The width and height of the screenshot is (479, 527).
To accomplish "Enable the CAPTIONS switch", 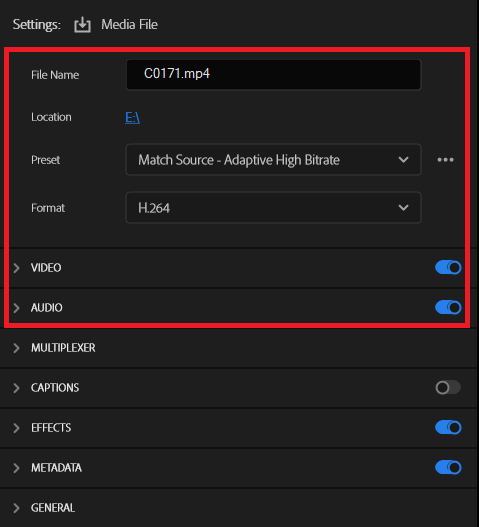I will 448,388.
